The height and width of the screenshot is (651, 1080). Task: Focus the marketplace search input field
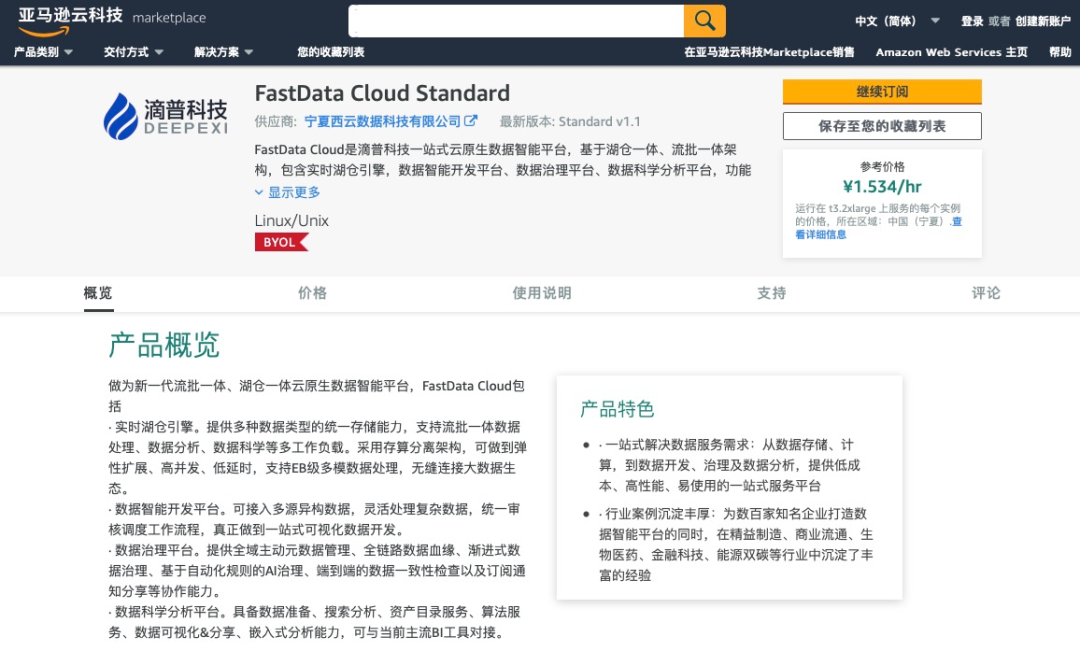[516, 21]
